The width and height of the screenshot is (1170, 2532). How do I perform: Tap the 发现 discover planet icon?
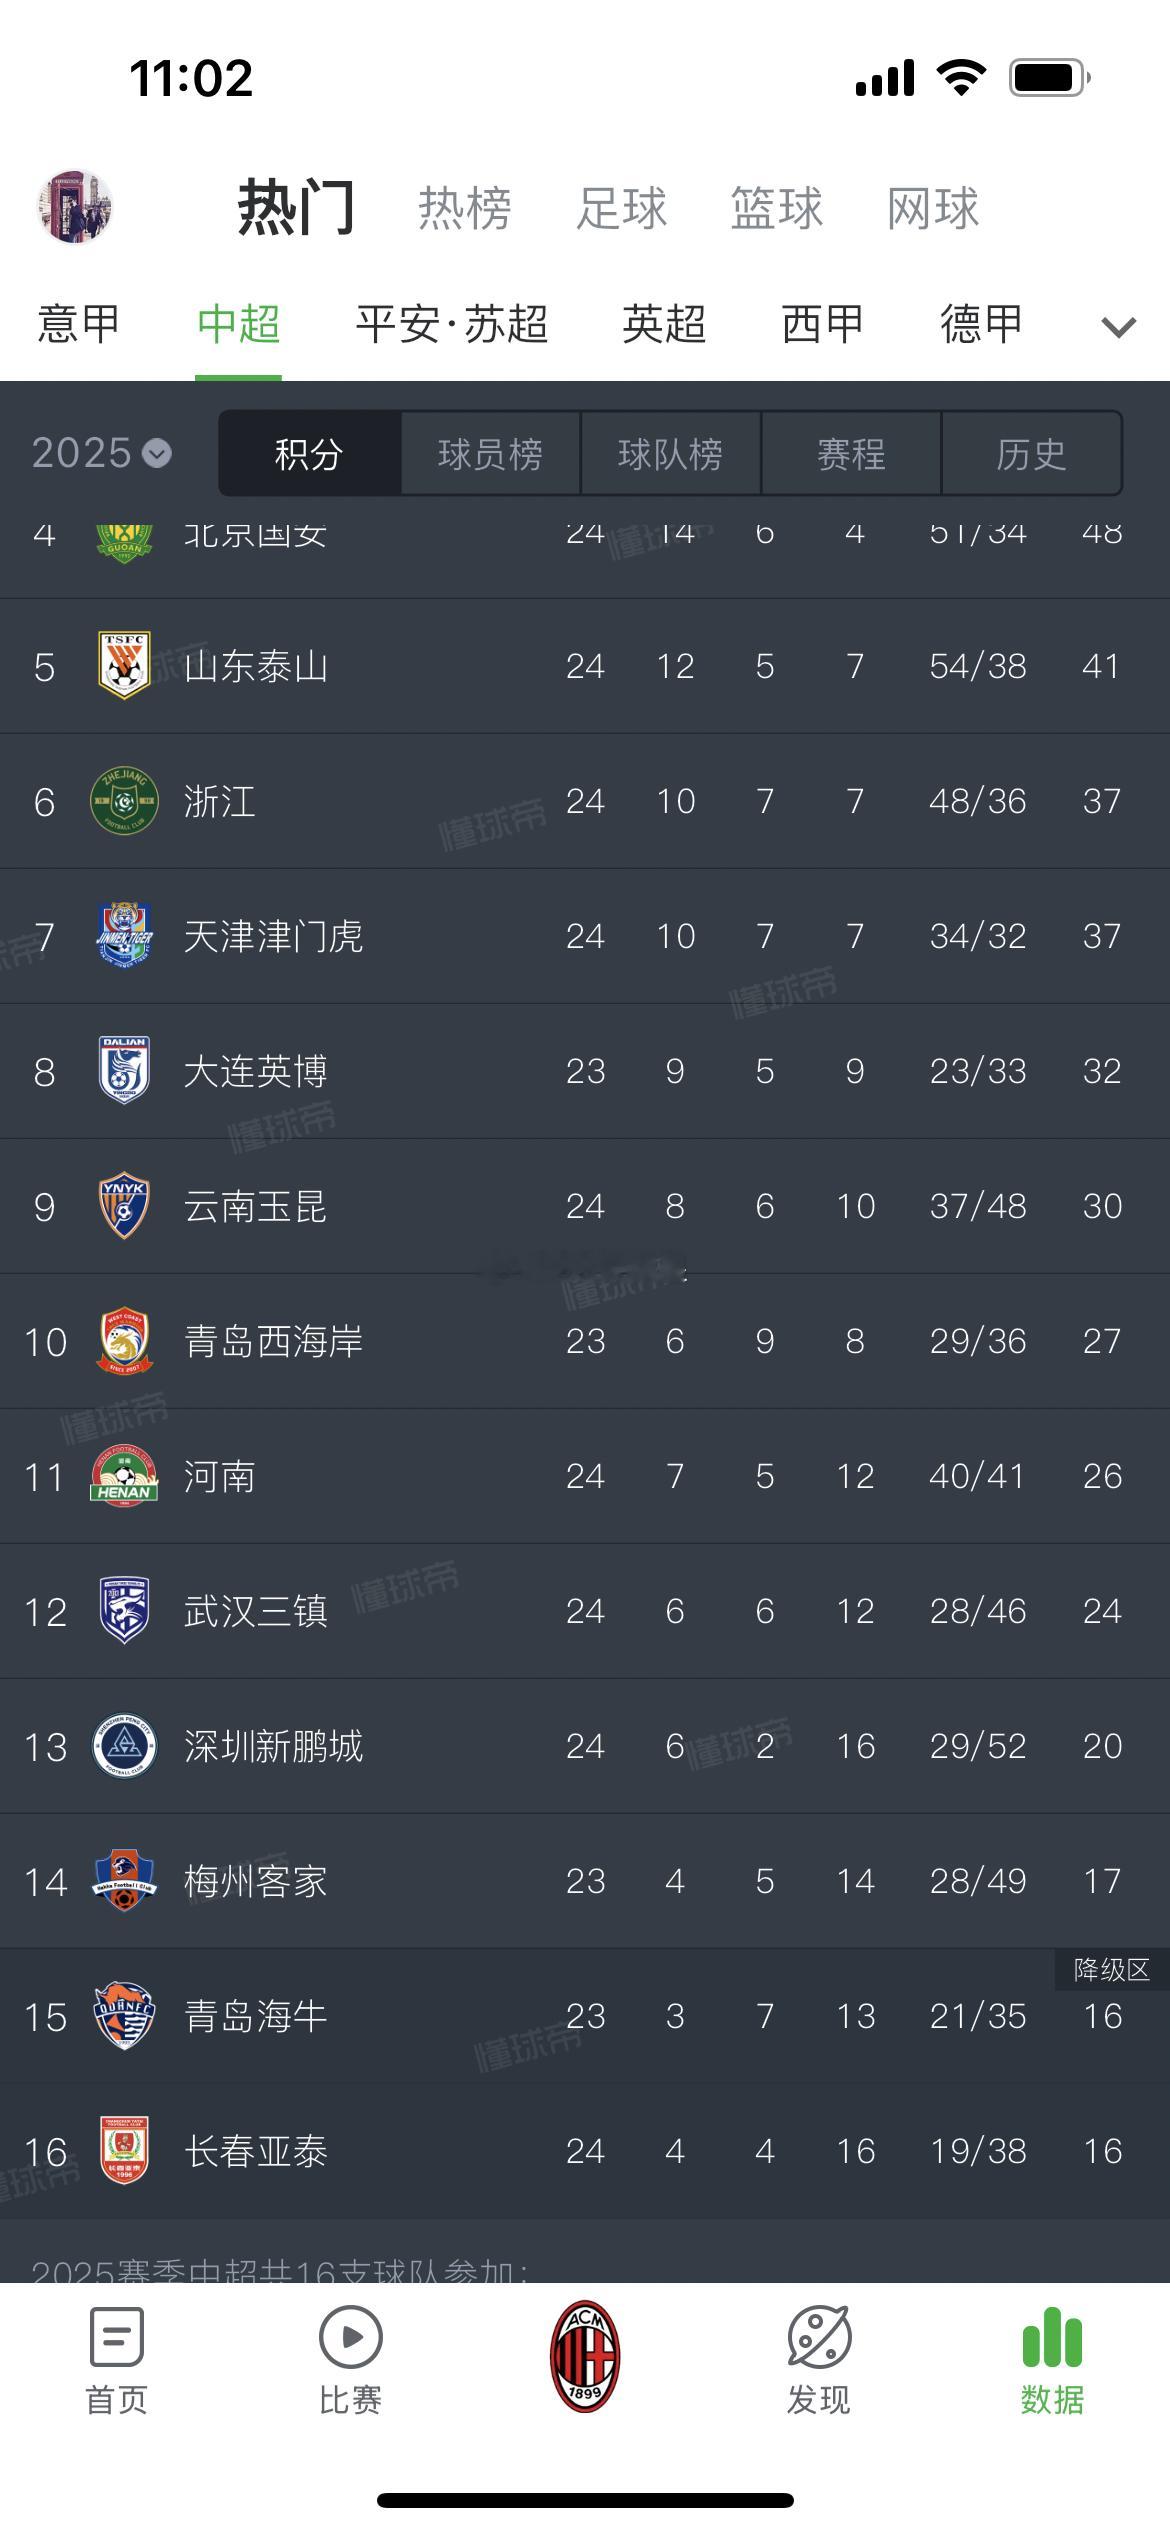pyautogui.click(x=819, y=2337)
